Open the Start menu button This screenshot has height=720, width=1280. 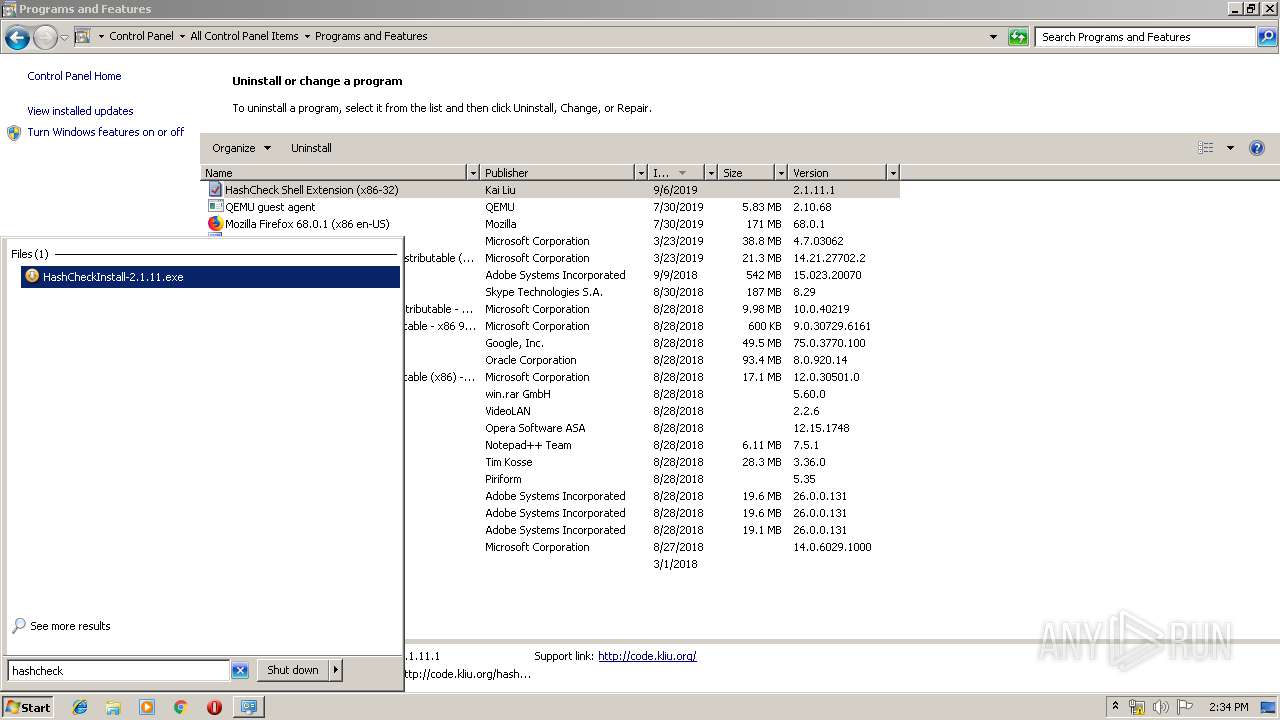28,707
